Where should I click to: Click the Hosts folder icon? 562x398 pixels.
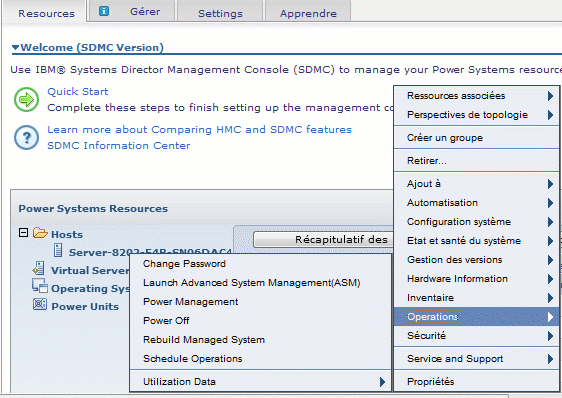coord(40,233)
